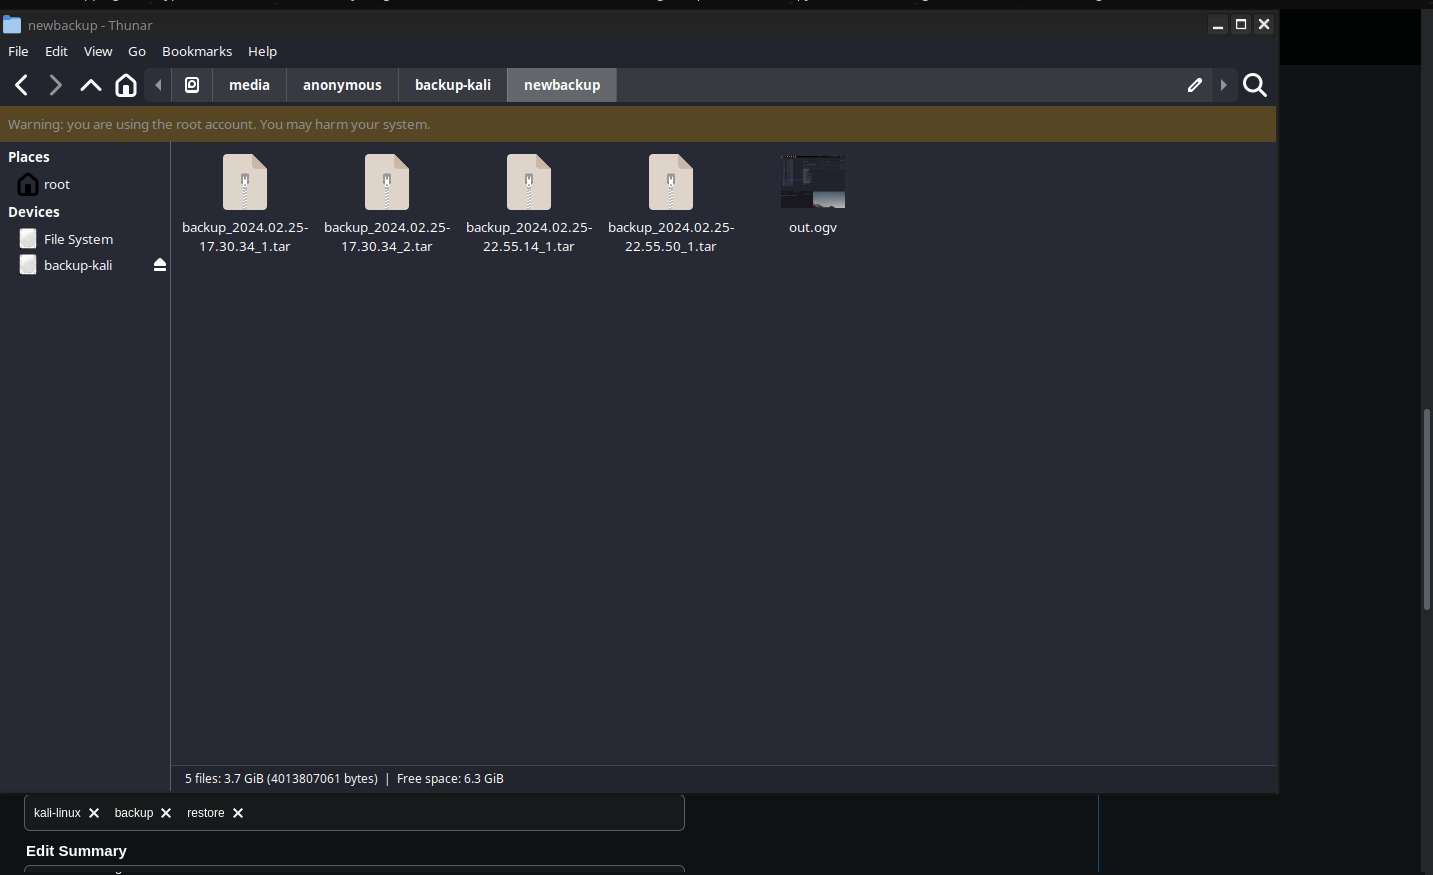Screen dimensions: 1433x875
Task: Click the status bar file count text
Action: point(281,779)
